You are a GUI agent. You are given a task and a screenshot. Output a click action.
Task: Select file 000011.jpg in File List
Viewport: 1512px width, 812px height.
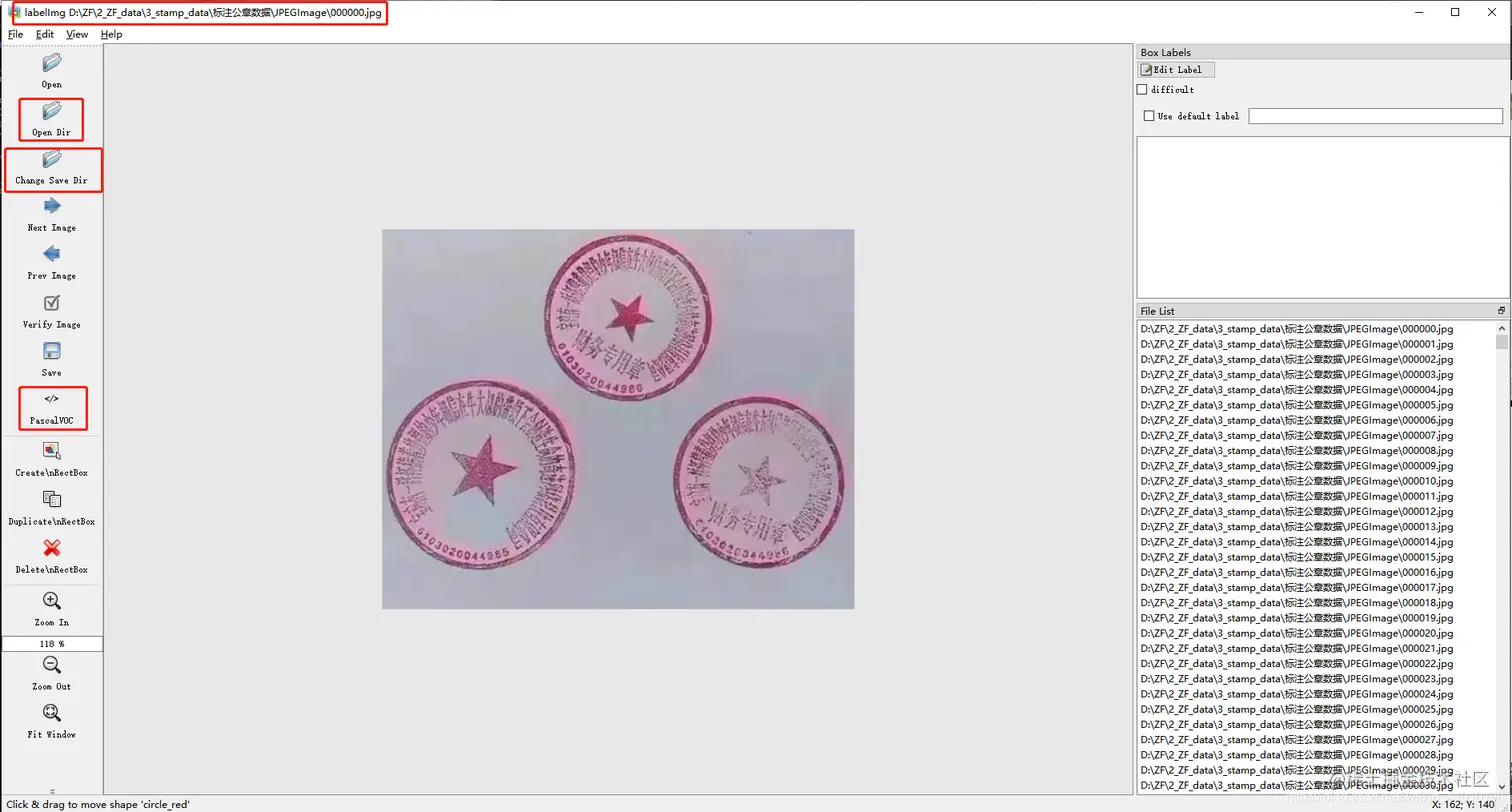pos(1297,496)
